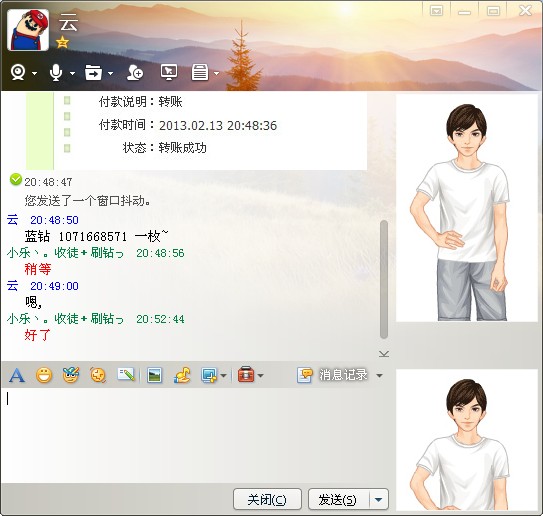Expand the video call options arrow
Viewport: 543px width, 516px height.
coord(34,73)
